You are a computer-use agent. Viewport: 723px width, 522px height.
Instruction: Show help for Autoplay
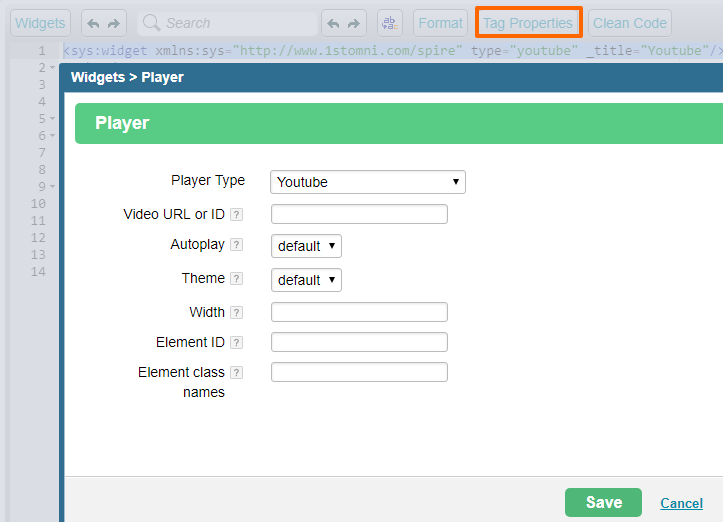click(237, 244)
